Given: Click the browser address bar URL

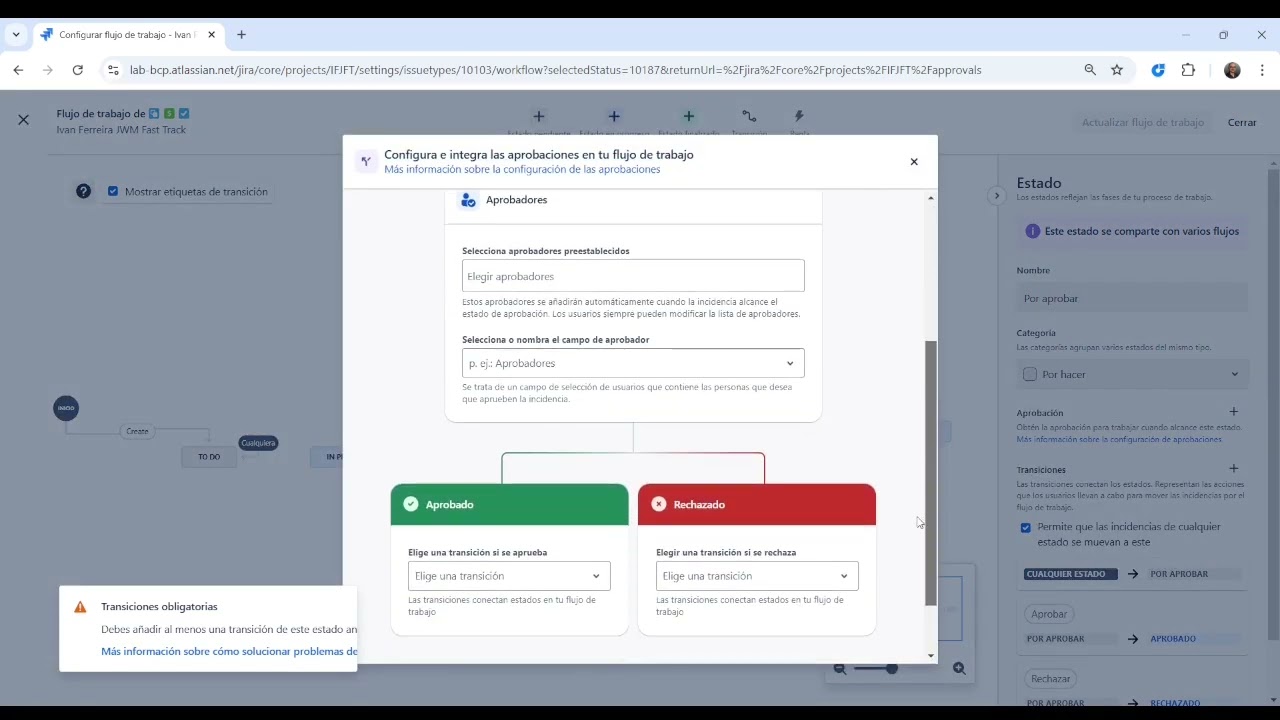Looking at the screenshot, I should (x=555, y=70).
